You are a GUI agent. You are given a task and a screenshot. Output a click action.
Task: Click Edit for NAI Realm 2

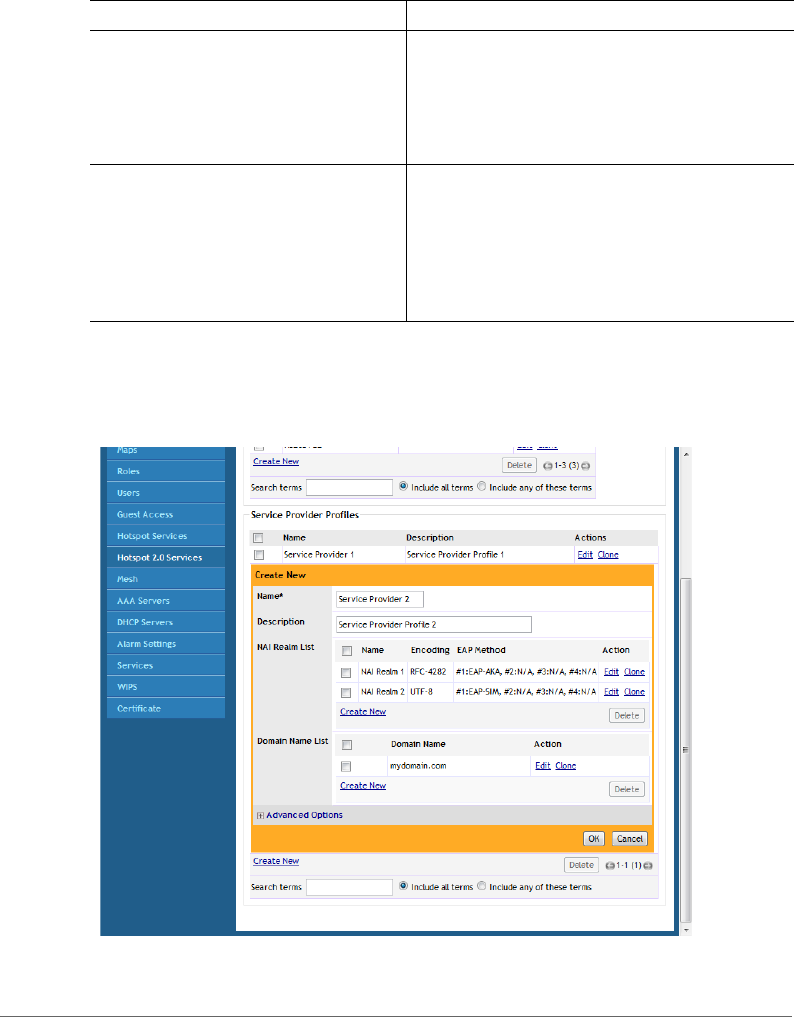[x=611, y=692]
